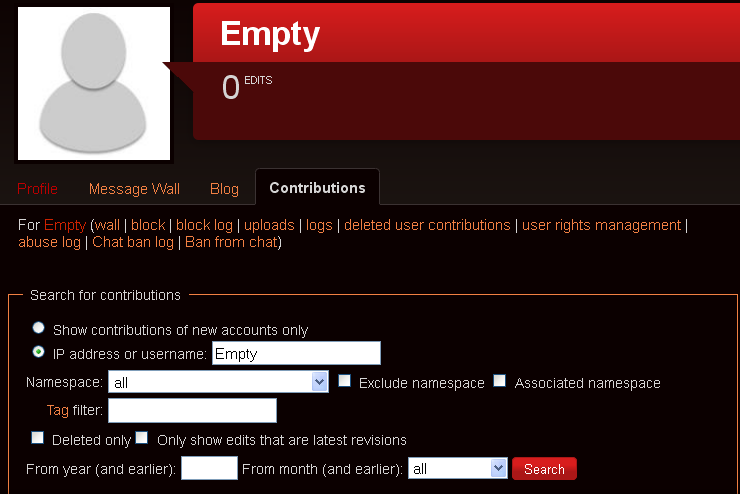This screenshot has width=740, height=494.
Task: Click the red Search button
Action: coord(544,469)
